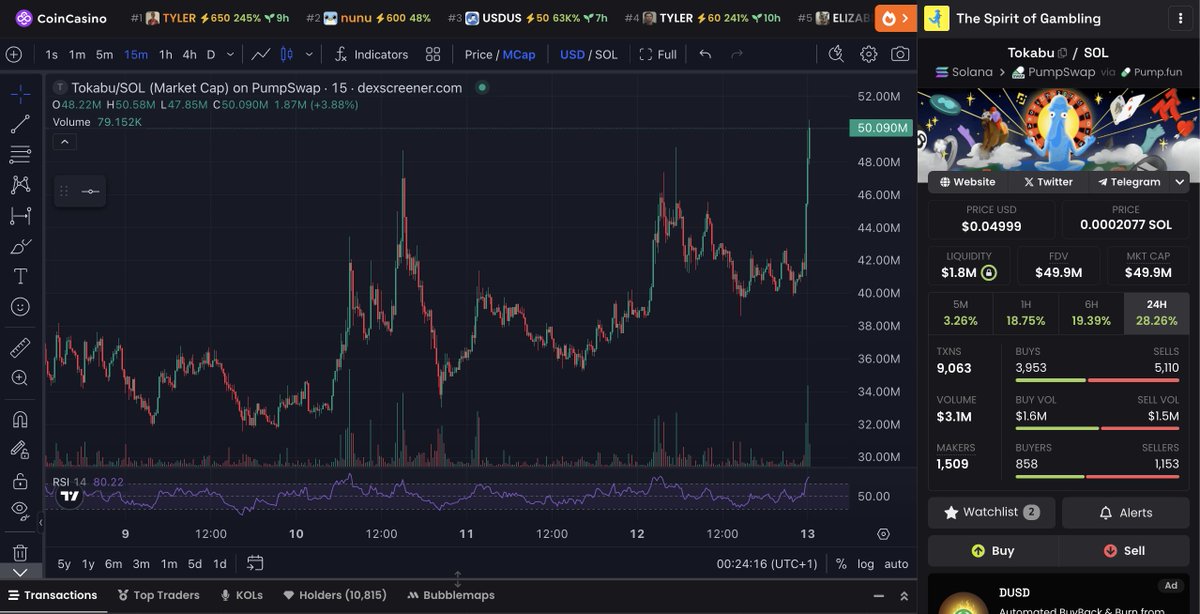The width and height of the screenshot is (1200, 614).
Task: Click the 50.090M current price label
Action: 881,128
